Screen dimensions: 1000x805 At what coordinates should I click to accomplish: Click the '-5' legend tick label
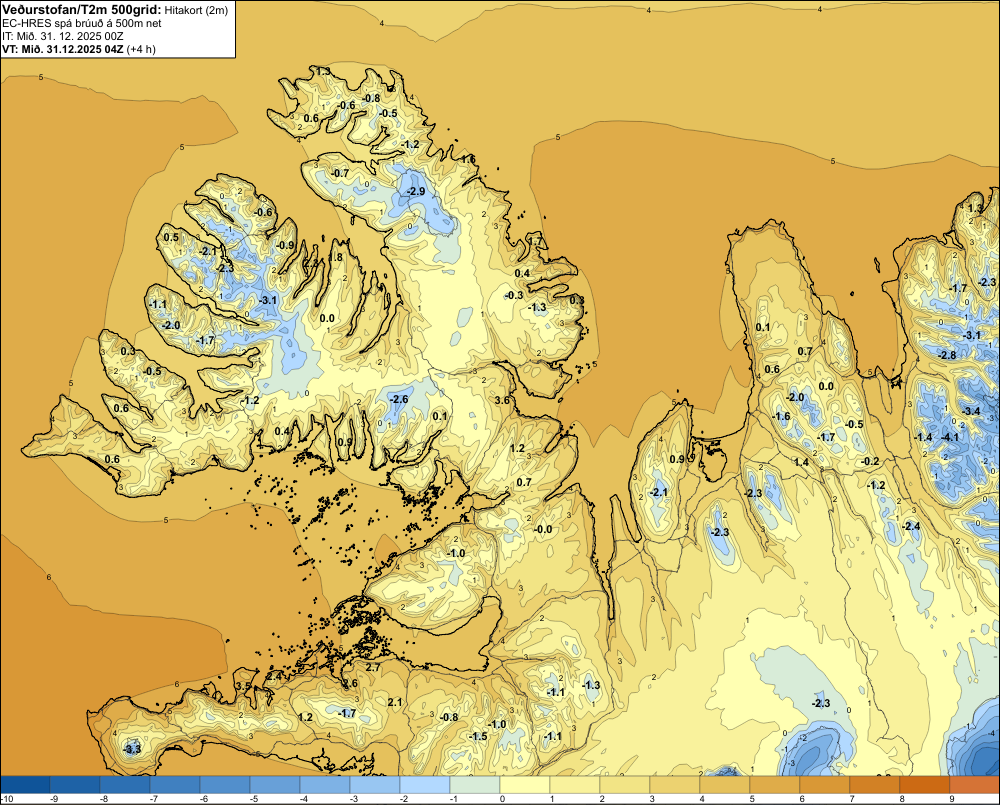click(254, 799)
